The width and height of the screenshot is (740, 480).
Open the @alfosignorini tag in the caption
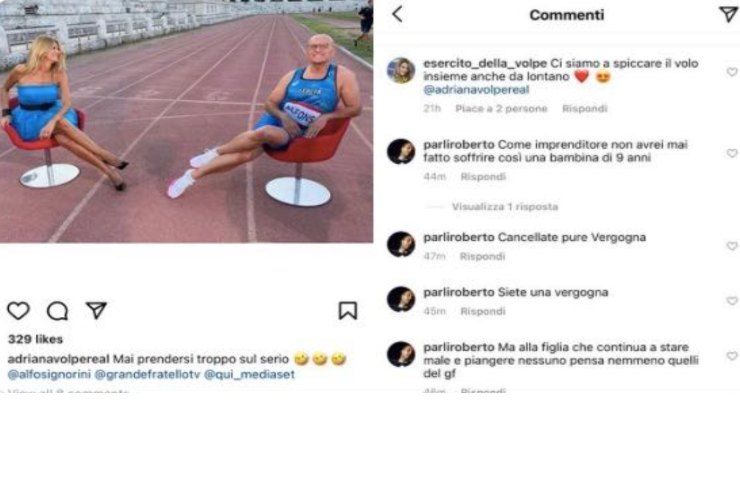coord(49,374)
